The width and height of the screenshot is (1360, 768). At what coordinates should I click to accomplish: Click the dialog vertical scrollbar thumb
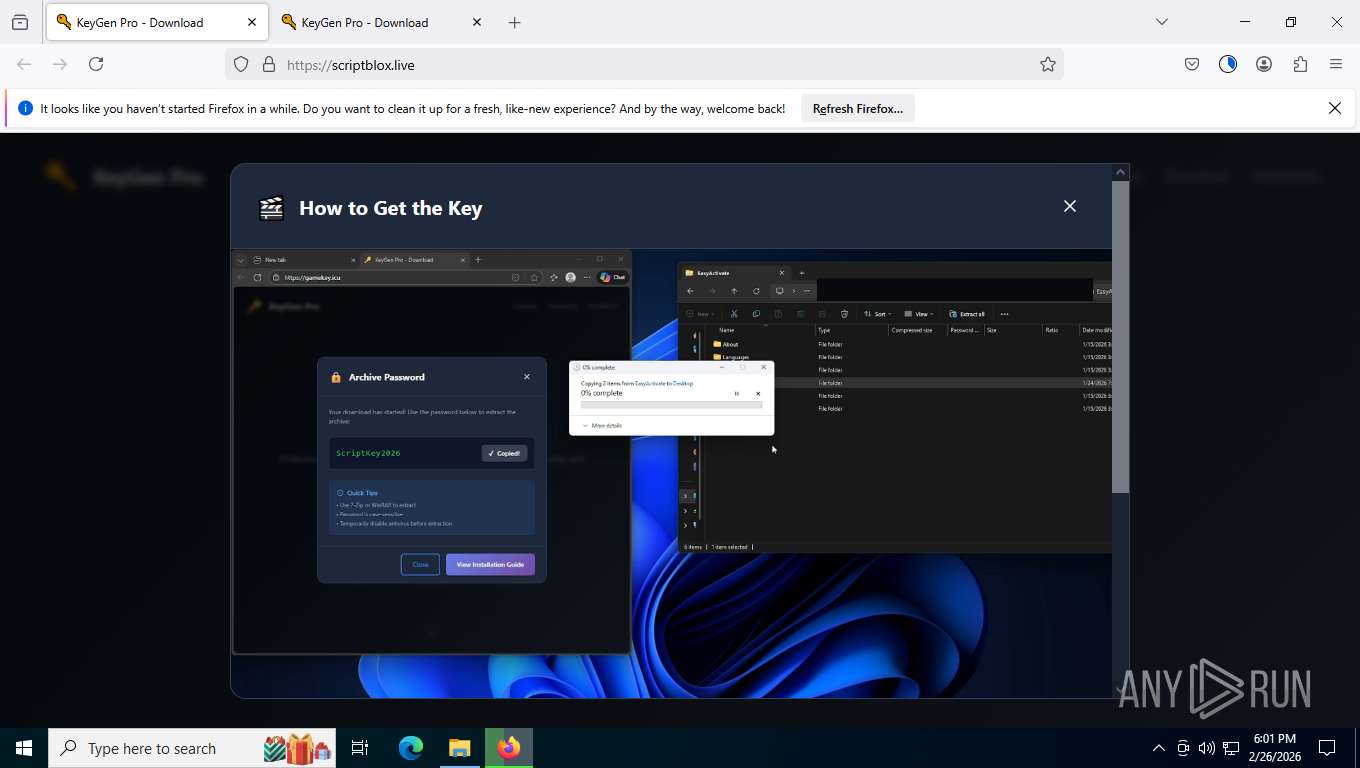point(1121,338)
